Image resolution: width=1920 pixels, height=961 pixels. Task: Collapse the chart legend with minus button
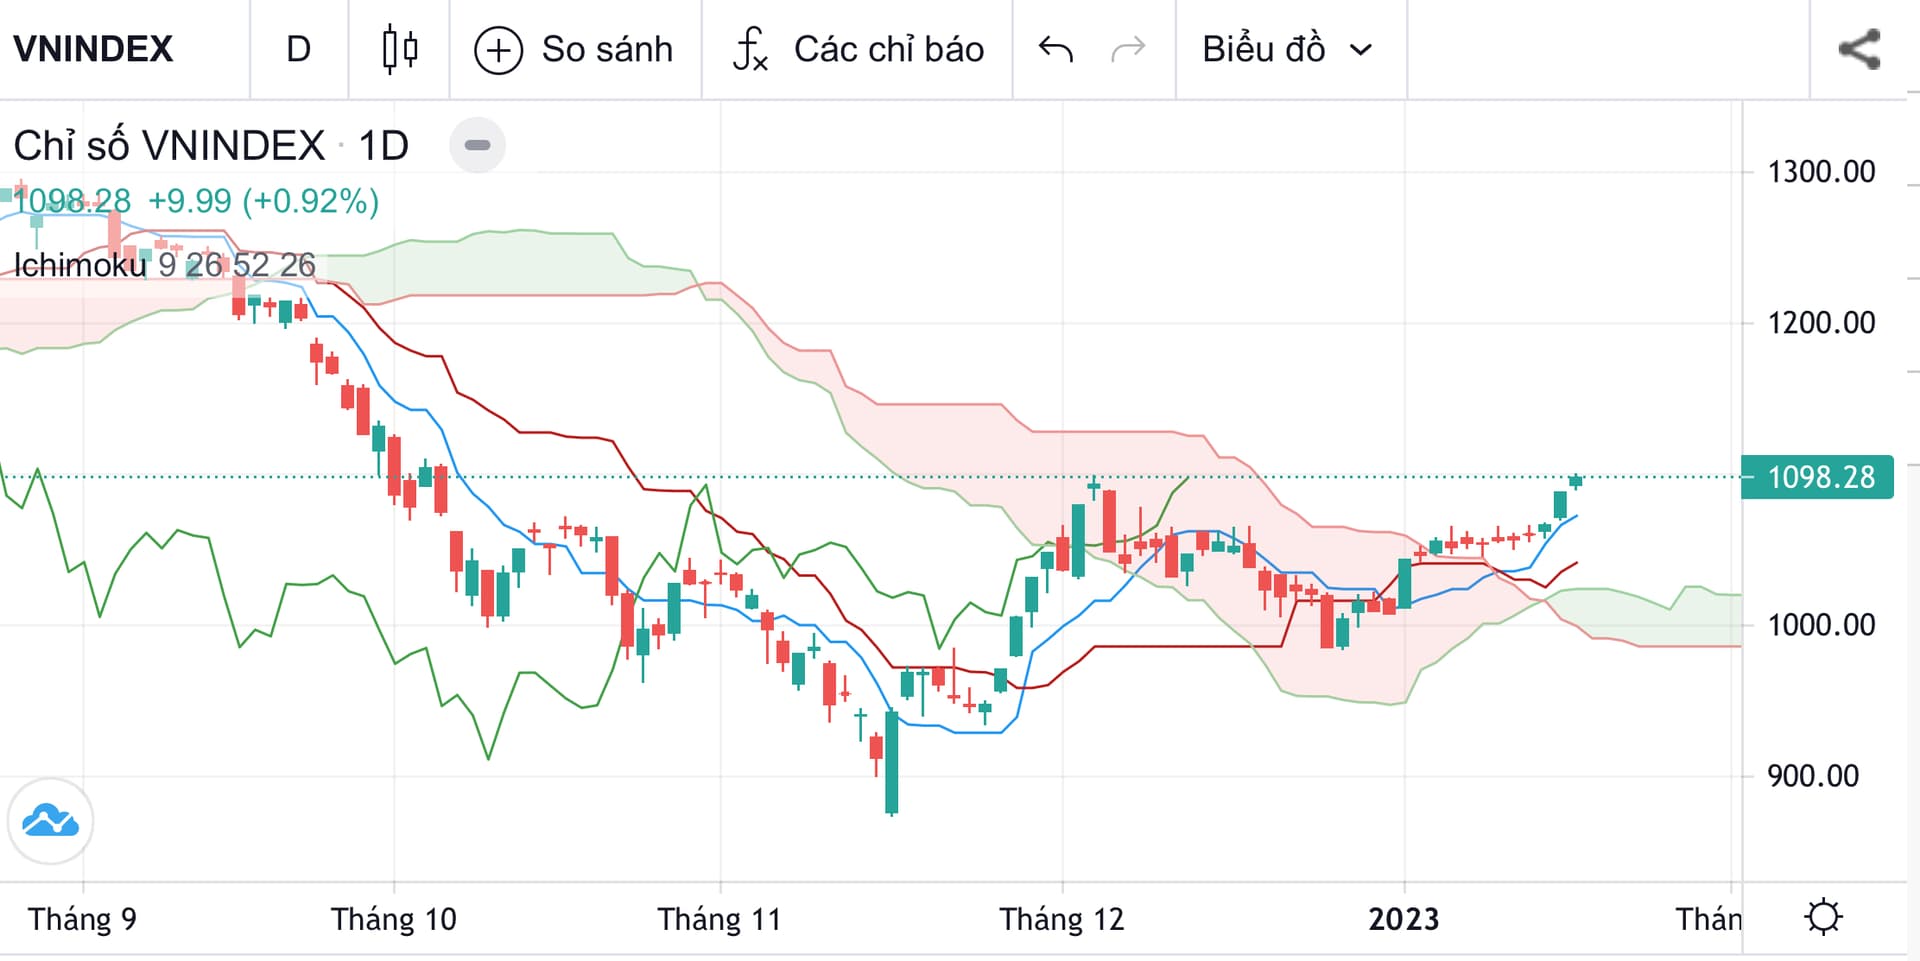click(x=477, y=145)
